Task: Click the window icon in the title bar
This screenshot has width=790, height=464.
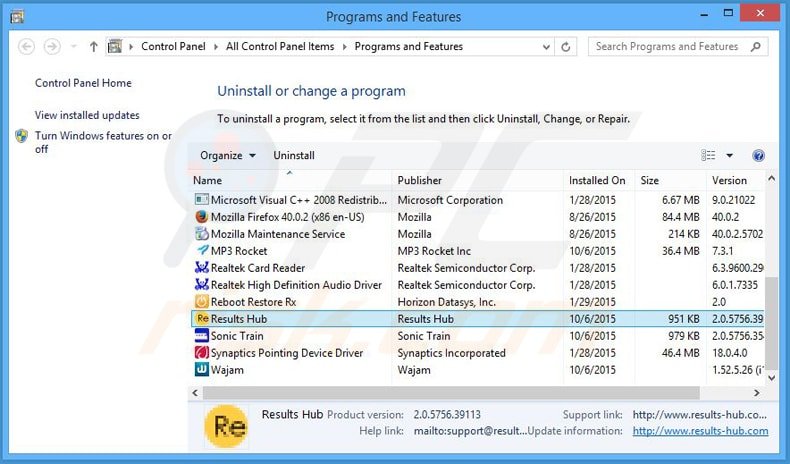Action: pyautogui.click(x=17, y=17)
